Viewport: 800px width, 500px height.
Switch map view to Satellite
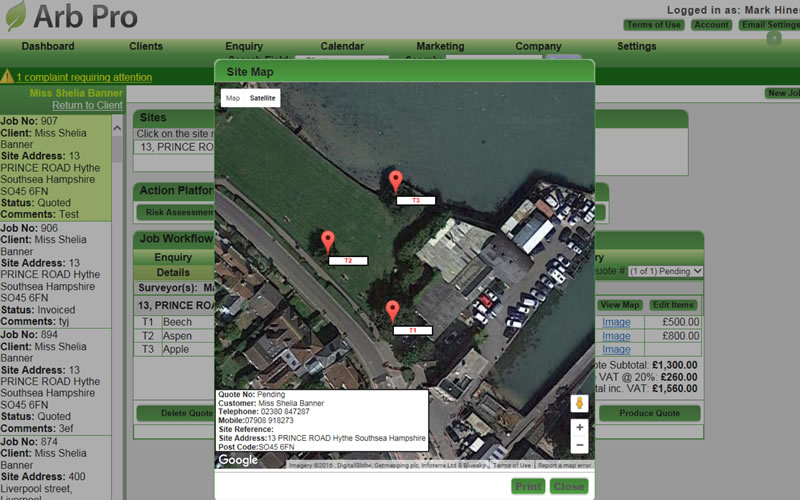262,98
